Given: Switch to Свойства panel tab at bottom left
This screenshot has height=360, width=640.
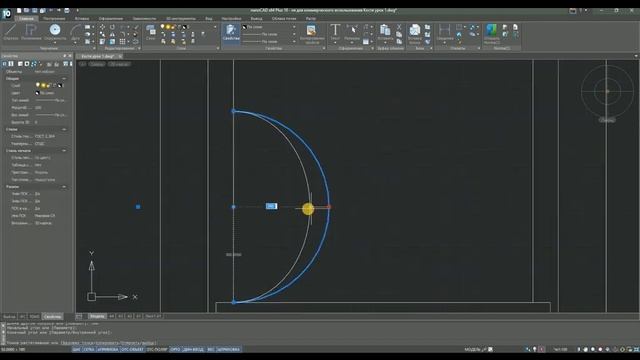Looking at the screenshot, I should [52, 317].
